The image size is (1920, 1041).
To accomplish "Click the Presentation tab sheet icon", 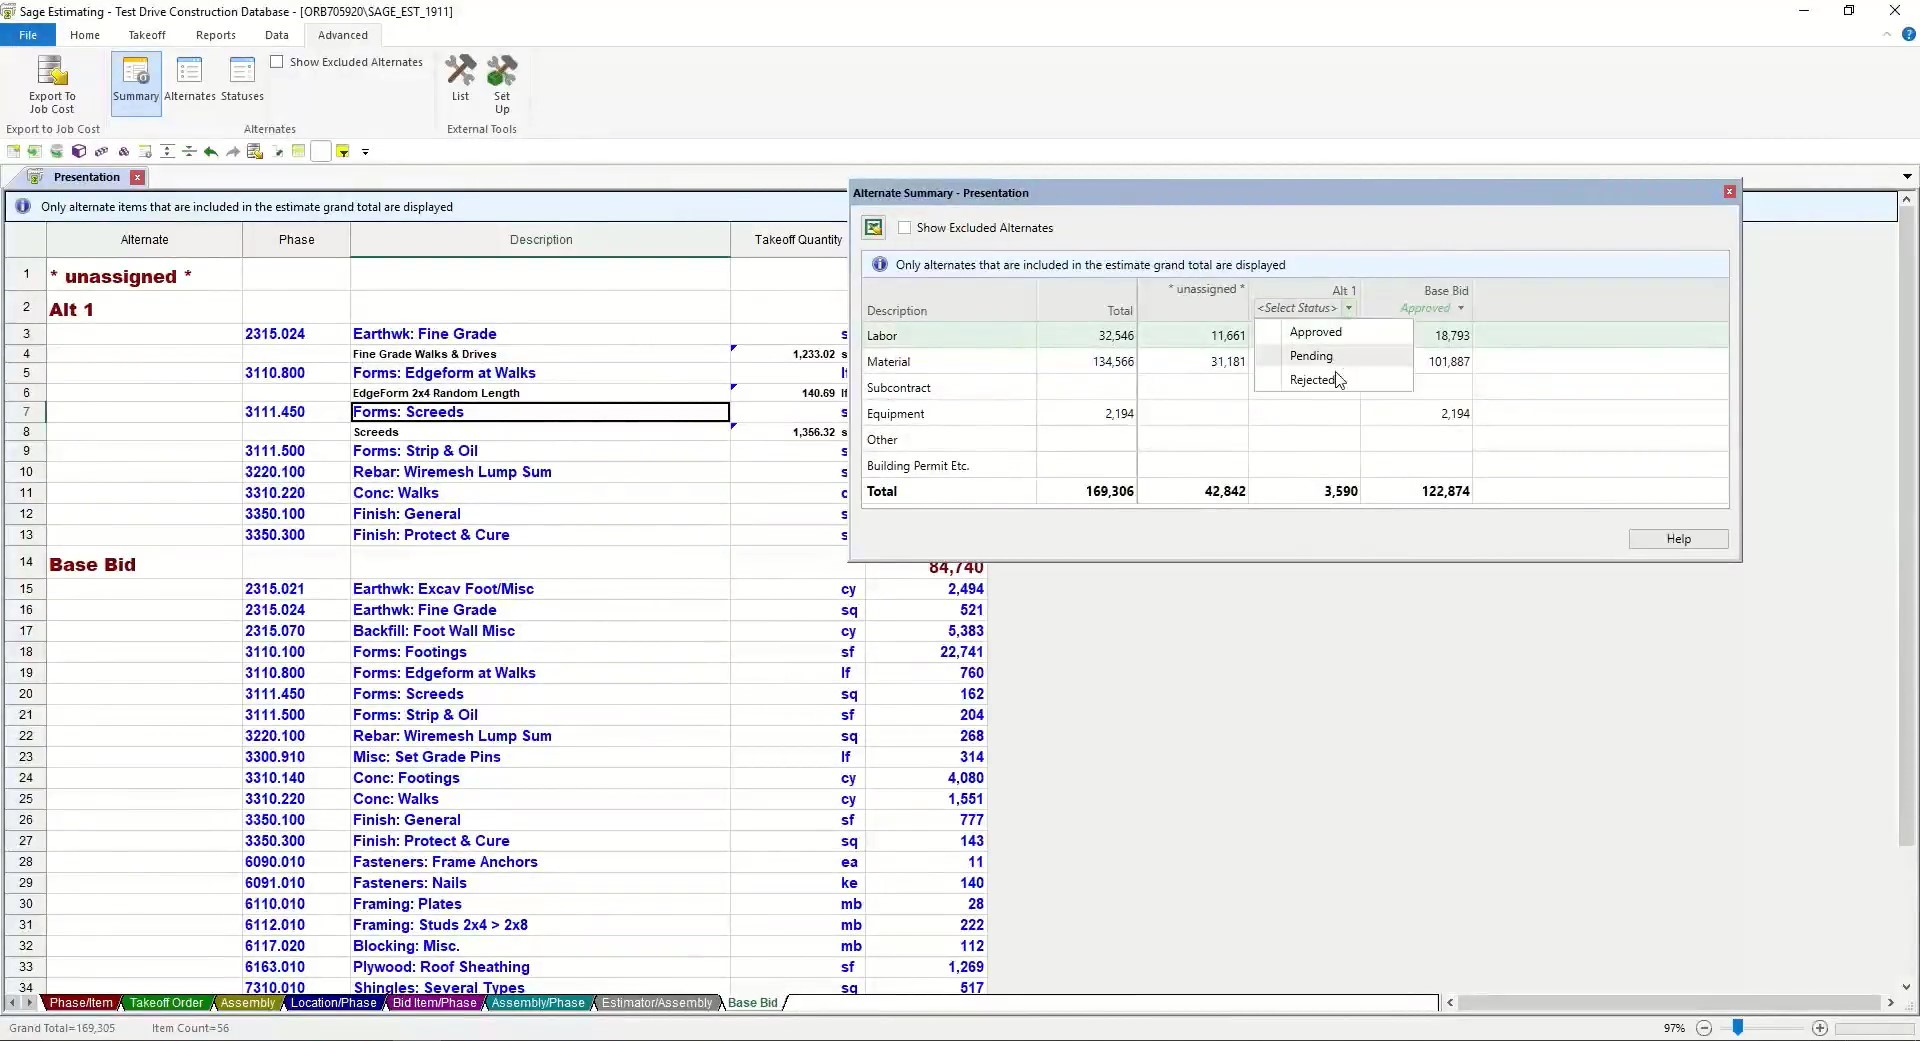I will tap(35, 177).
